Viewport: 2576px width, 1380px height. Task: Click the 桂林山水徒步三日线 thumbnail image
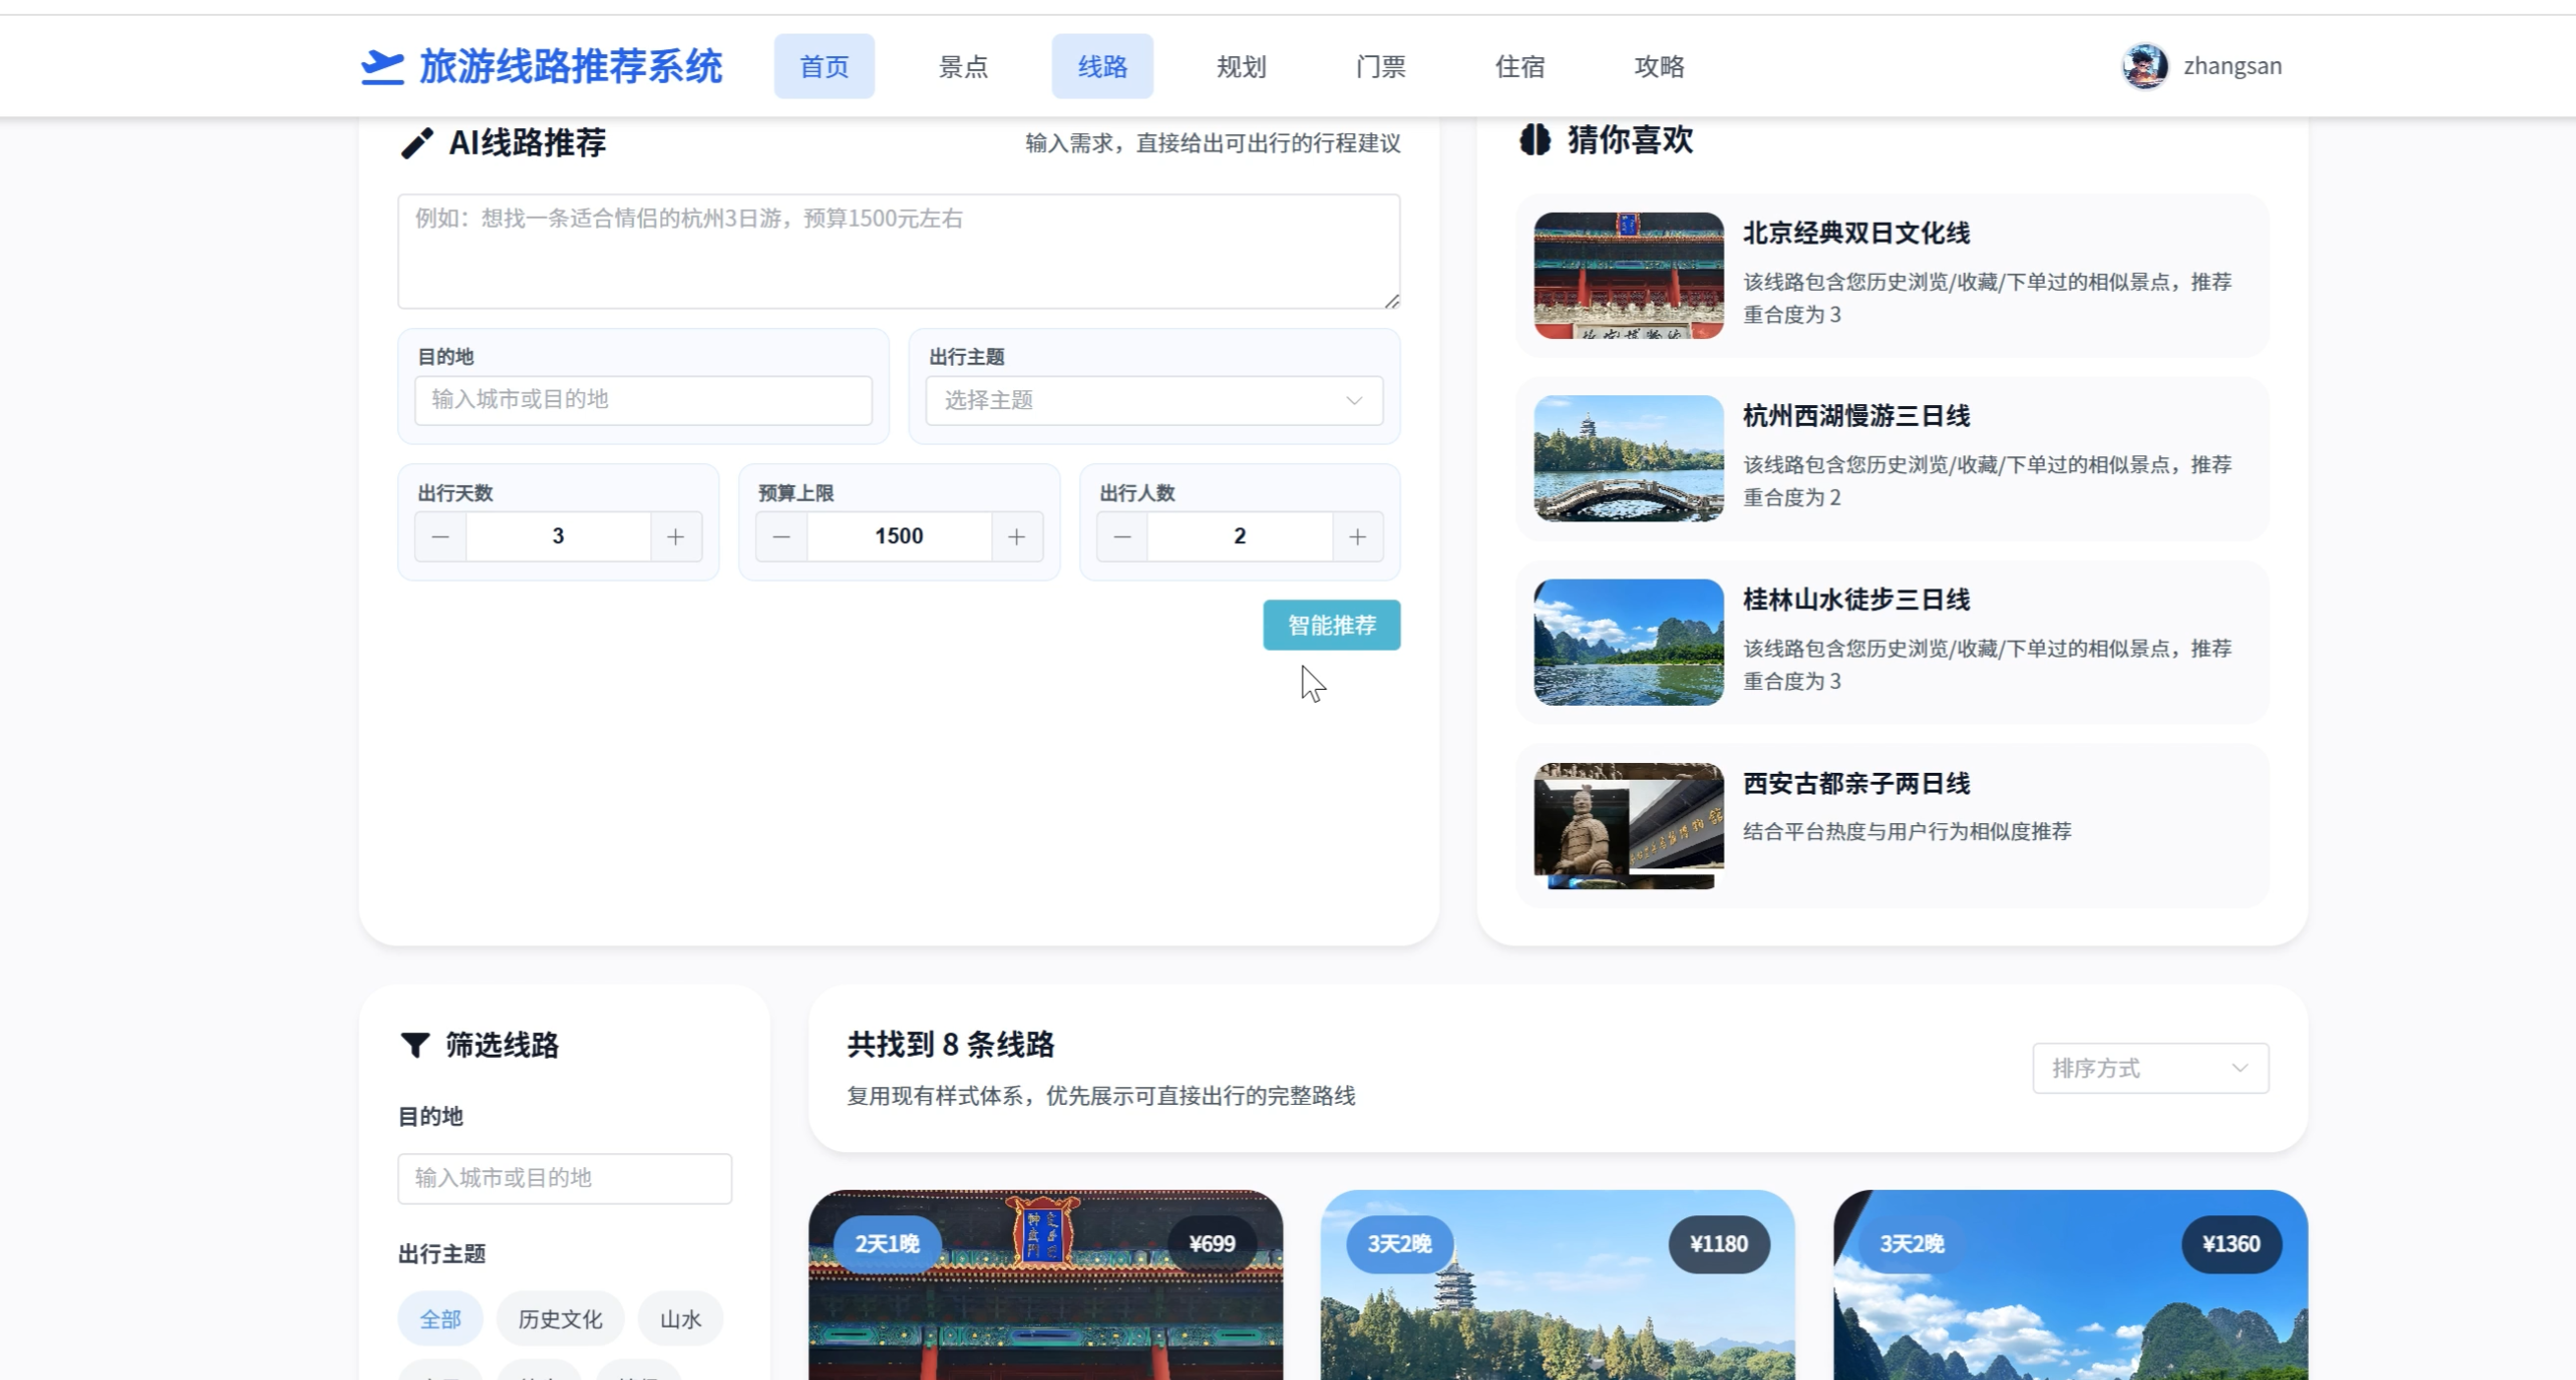1628,642
